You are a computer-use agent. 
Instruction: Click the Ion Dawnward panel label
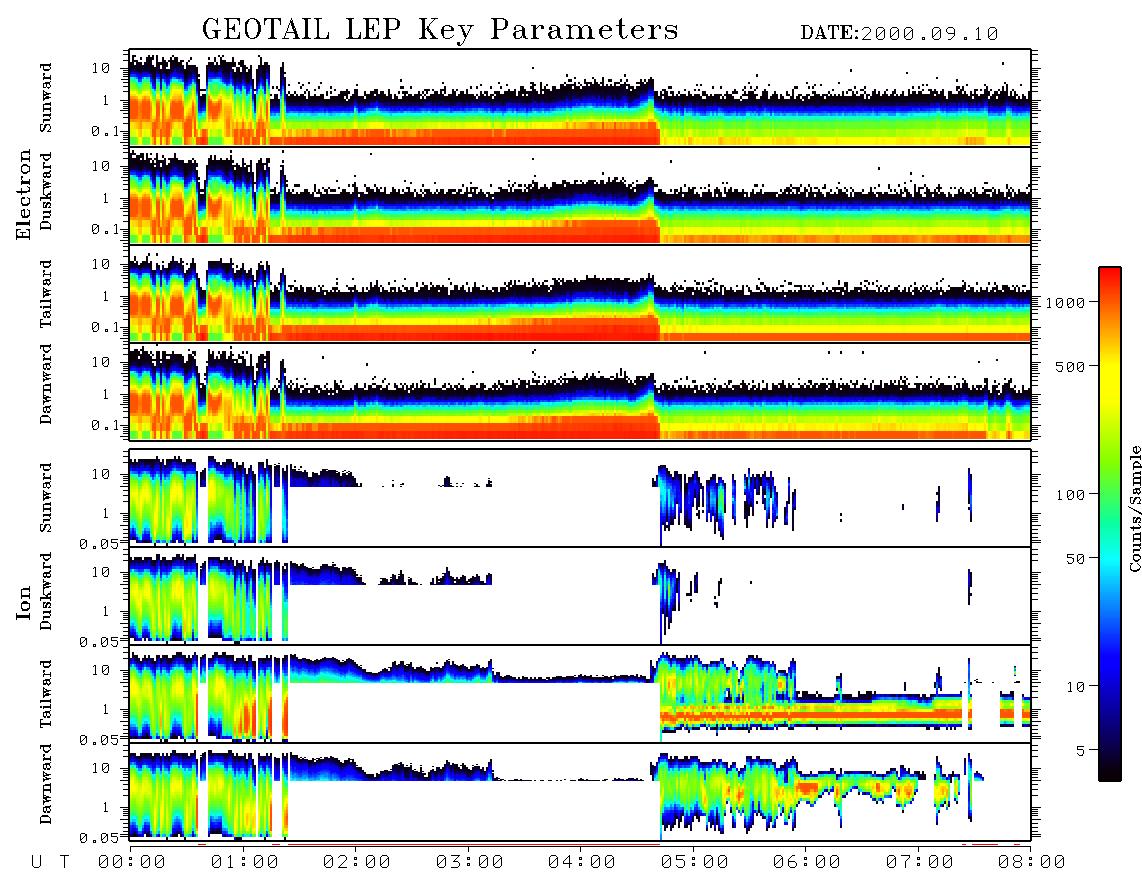click(x=45, y=784)
